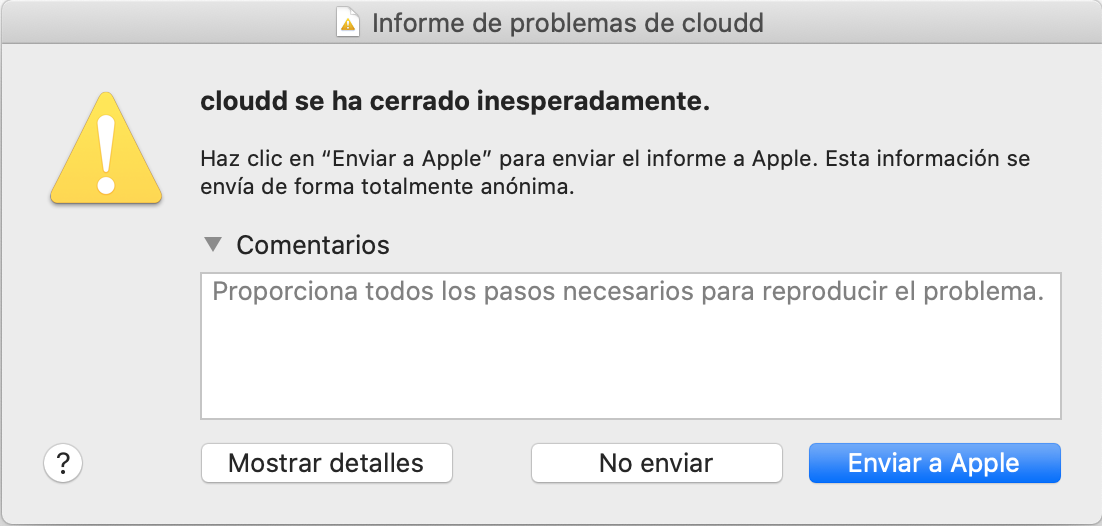Click the description line starting "Haz clic en"
The width and height of the screenshot is (1102, 526).
(x=615, y=159)
